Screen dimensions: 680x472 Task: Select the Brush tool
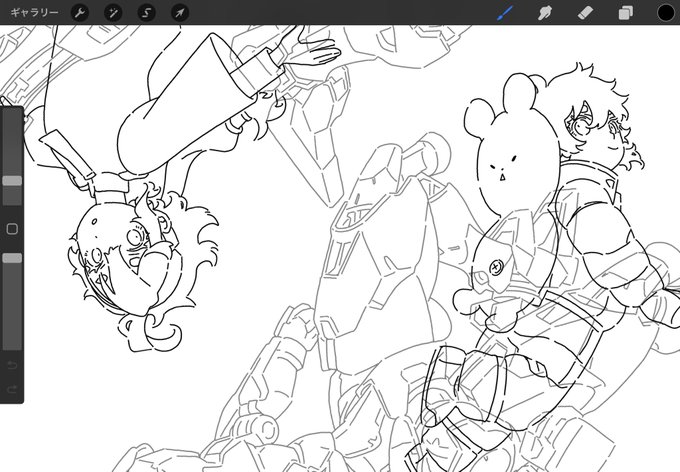click(x=504, y=13)
